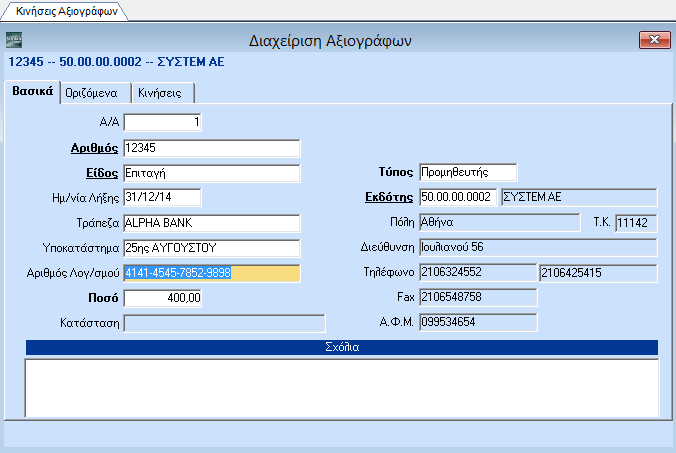Click the Ποσό field showing 400,00
The width and height of the screenshot is (676, 453).
click(162, 298)
